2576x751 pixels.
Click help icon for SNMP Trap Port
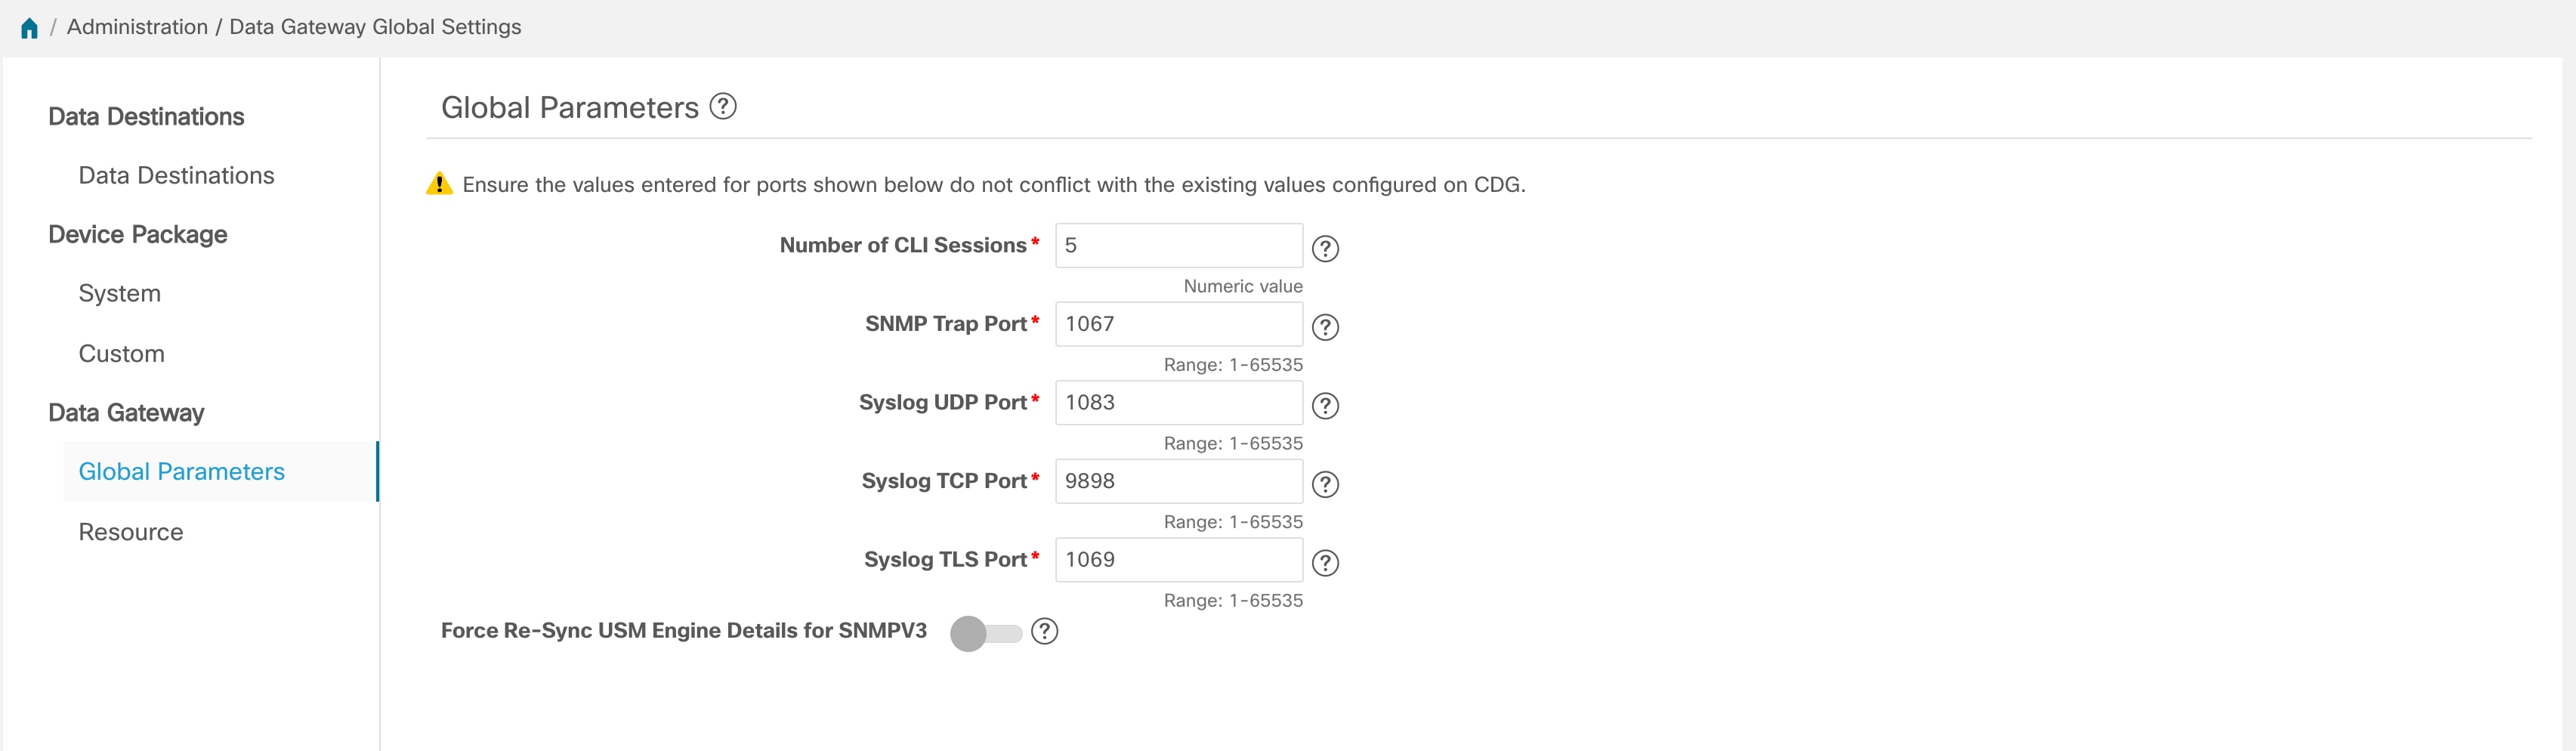pos(1325,327)
